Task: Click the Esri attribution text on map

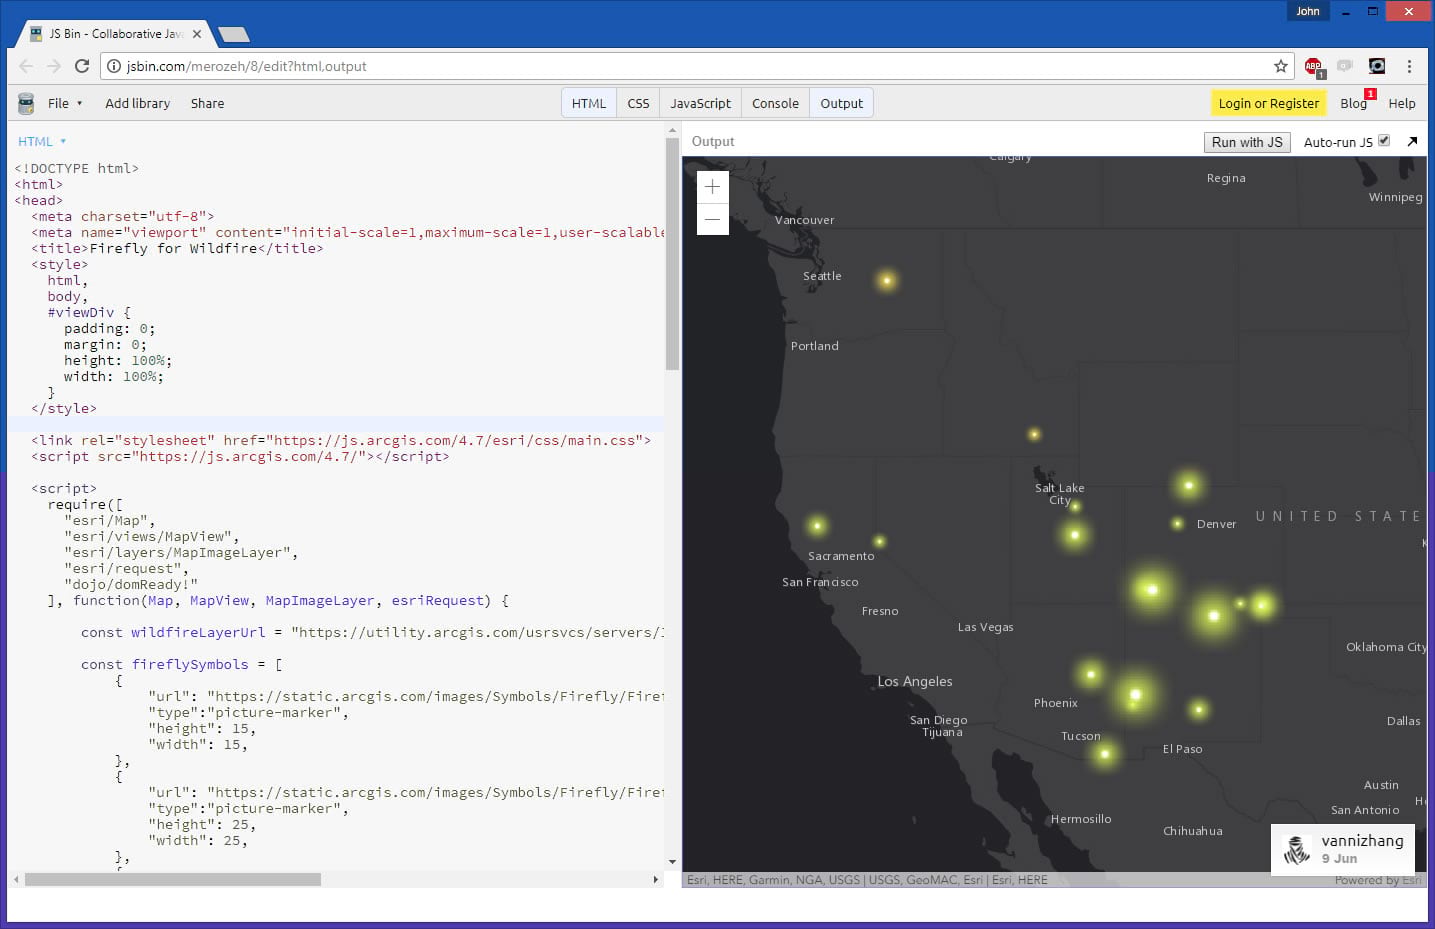Action: (x=867, y=880)
